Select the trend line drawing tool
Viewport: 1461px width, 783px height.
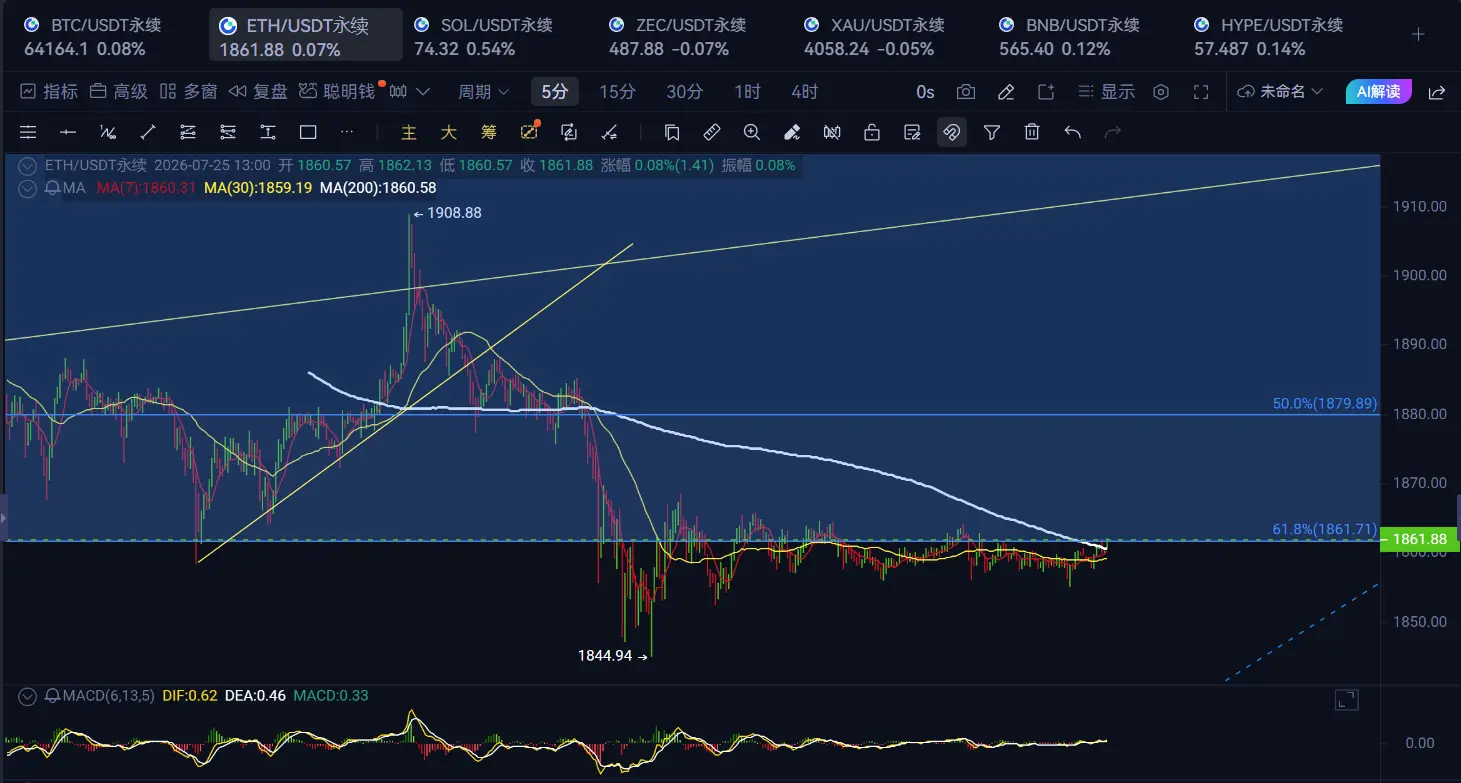(x=148, y=132)
